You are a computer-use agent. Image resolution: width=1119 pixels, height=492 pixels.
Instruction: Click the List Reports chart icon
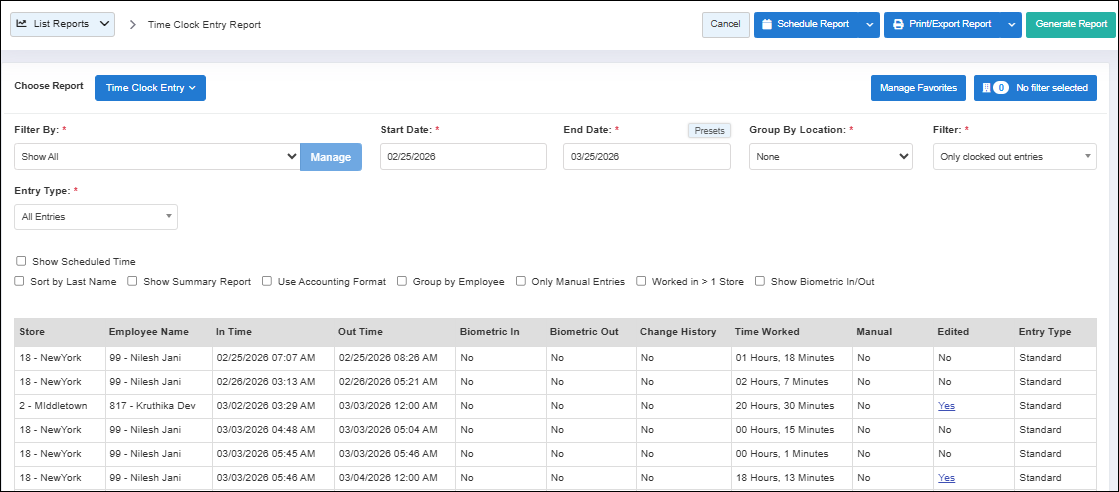(22, 24)
